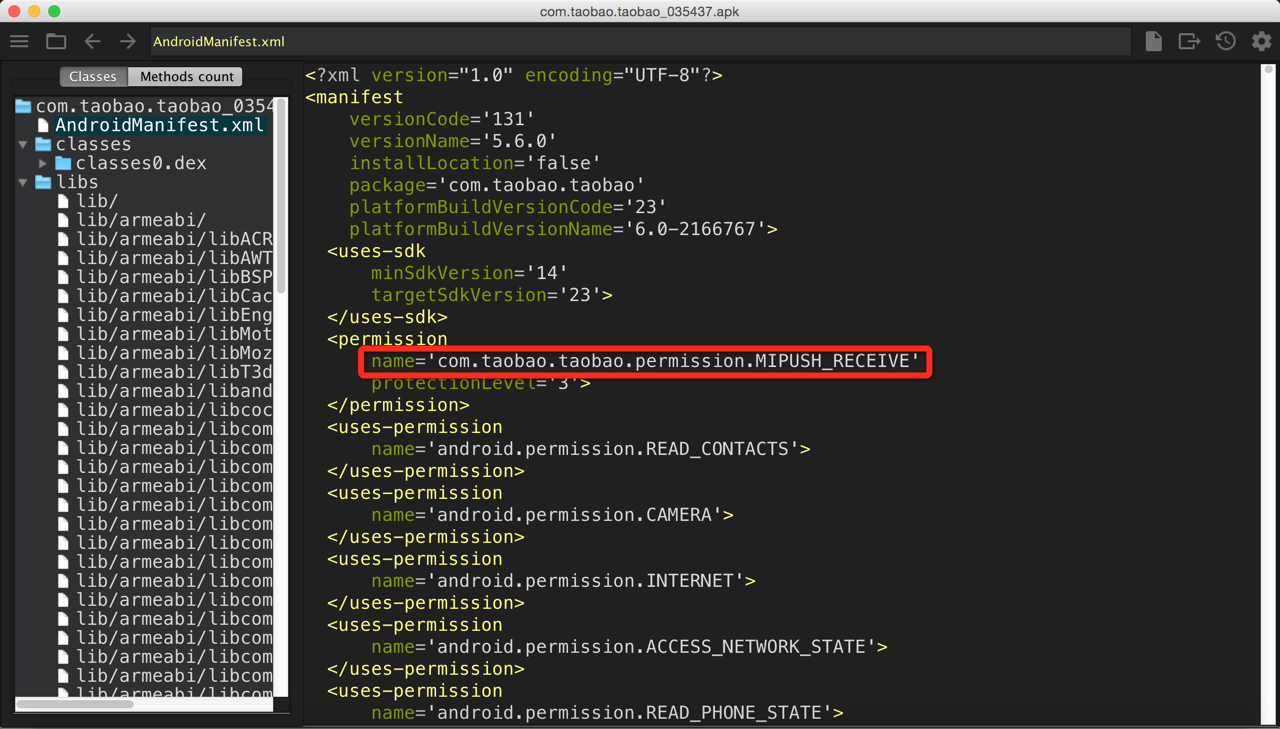
Task: Select the lib/armeabi/libEng library entry
Action: tap(165, 315)
